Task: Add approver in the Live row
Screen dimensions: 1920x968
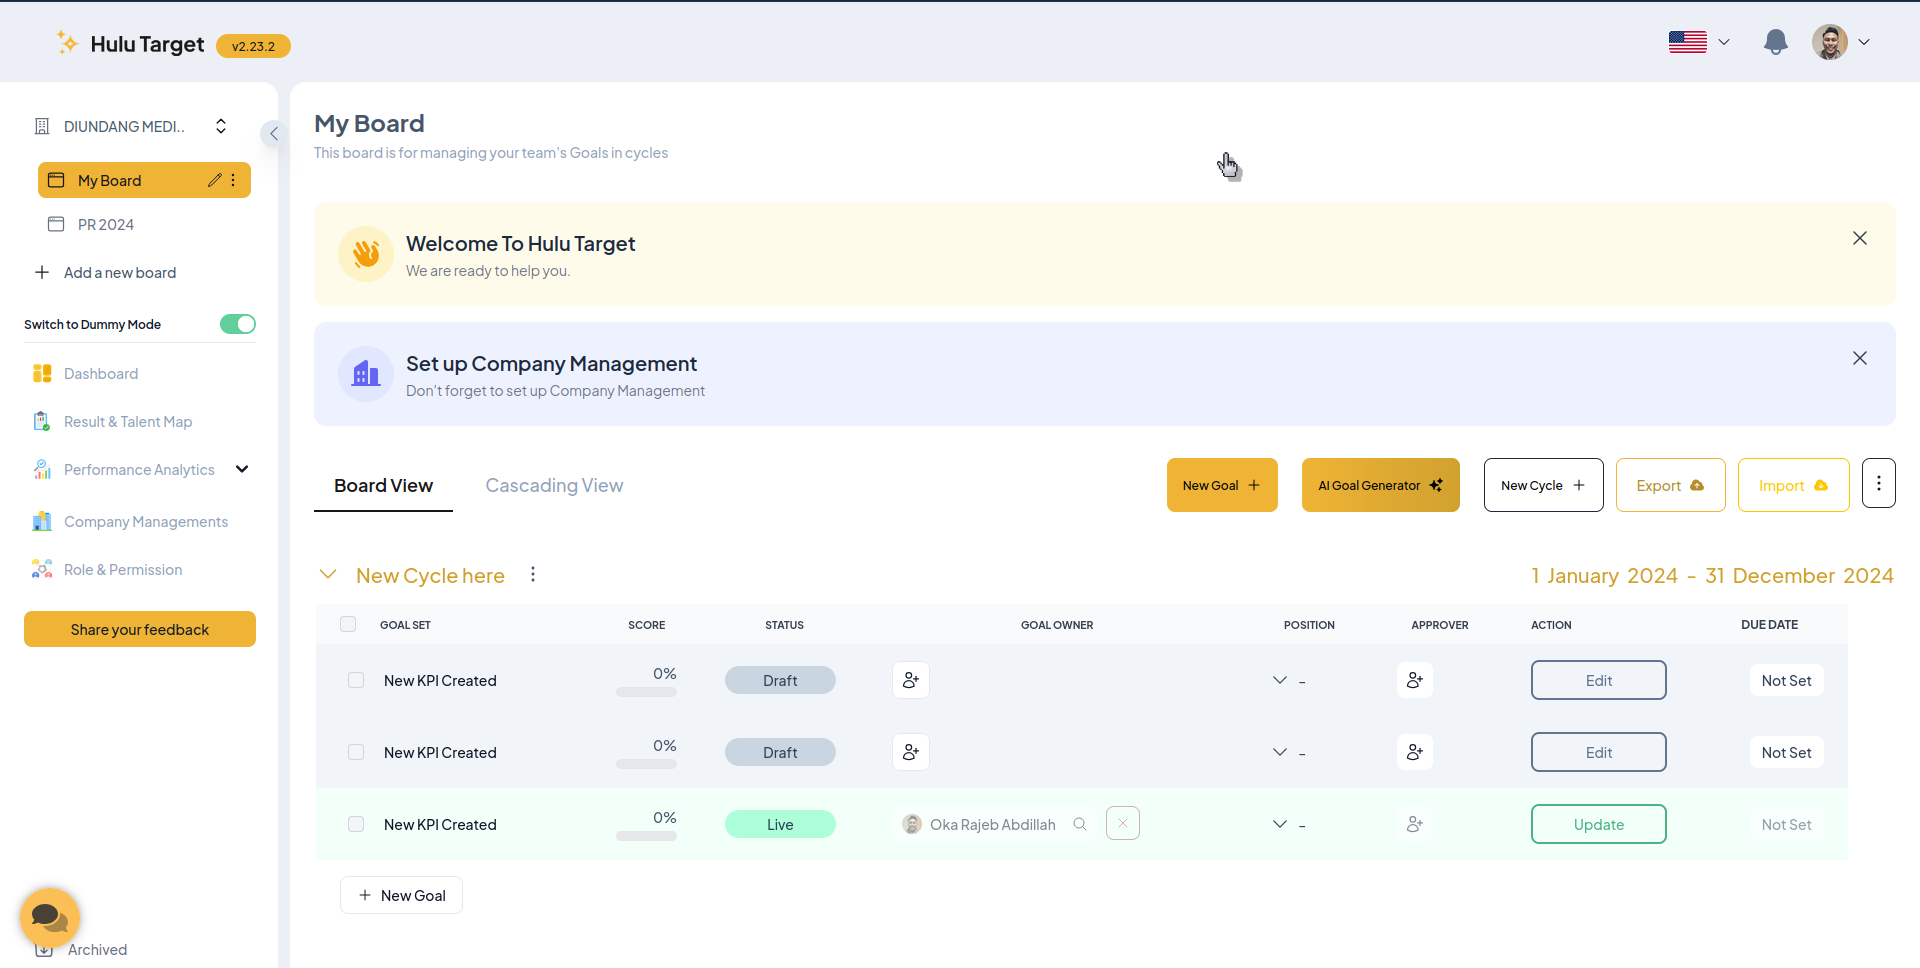Action: click(x=1415, y=824)
